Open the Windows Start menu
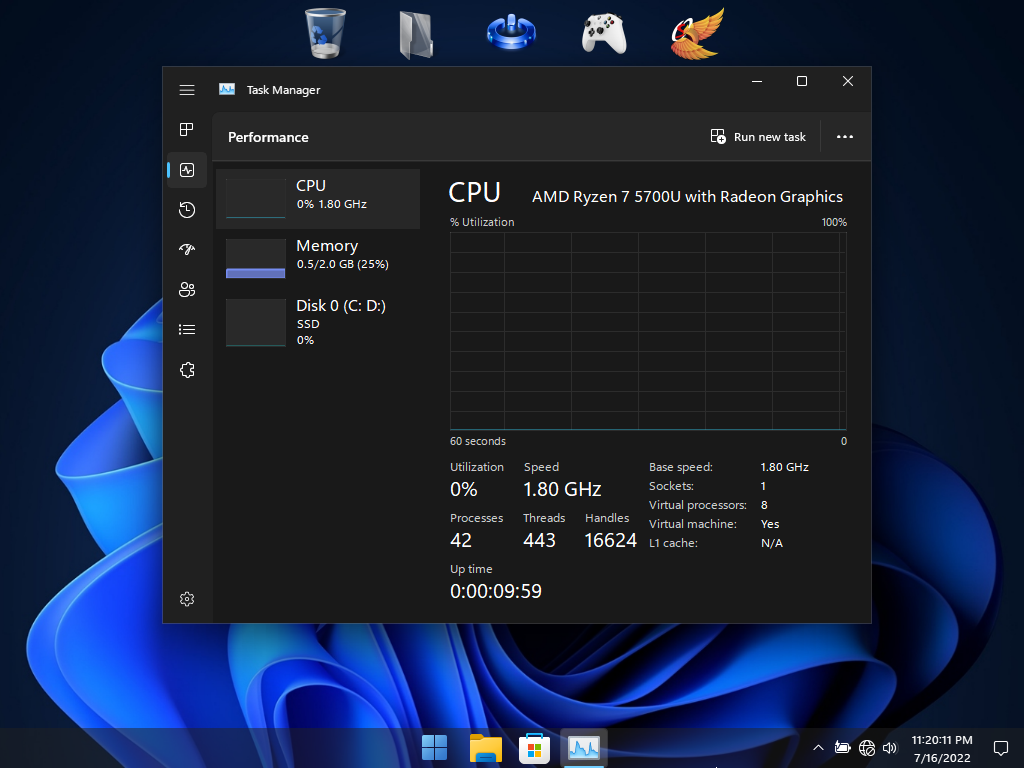 [x=434, y=748]
